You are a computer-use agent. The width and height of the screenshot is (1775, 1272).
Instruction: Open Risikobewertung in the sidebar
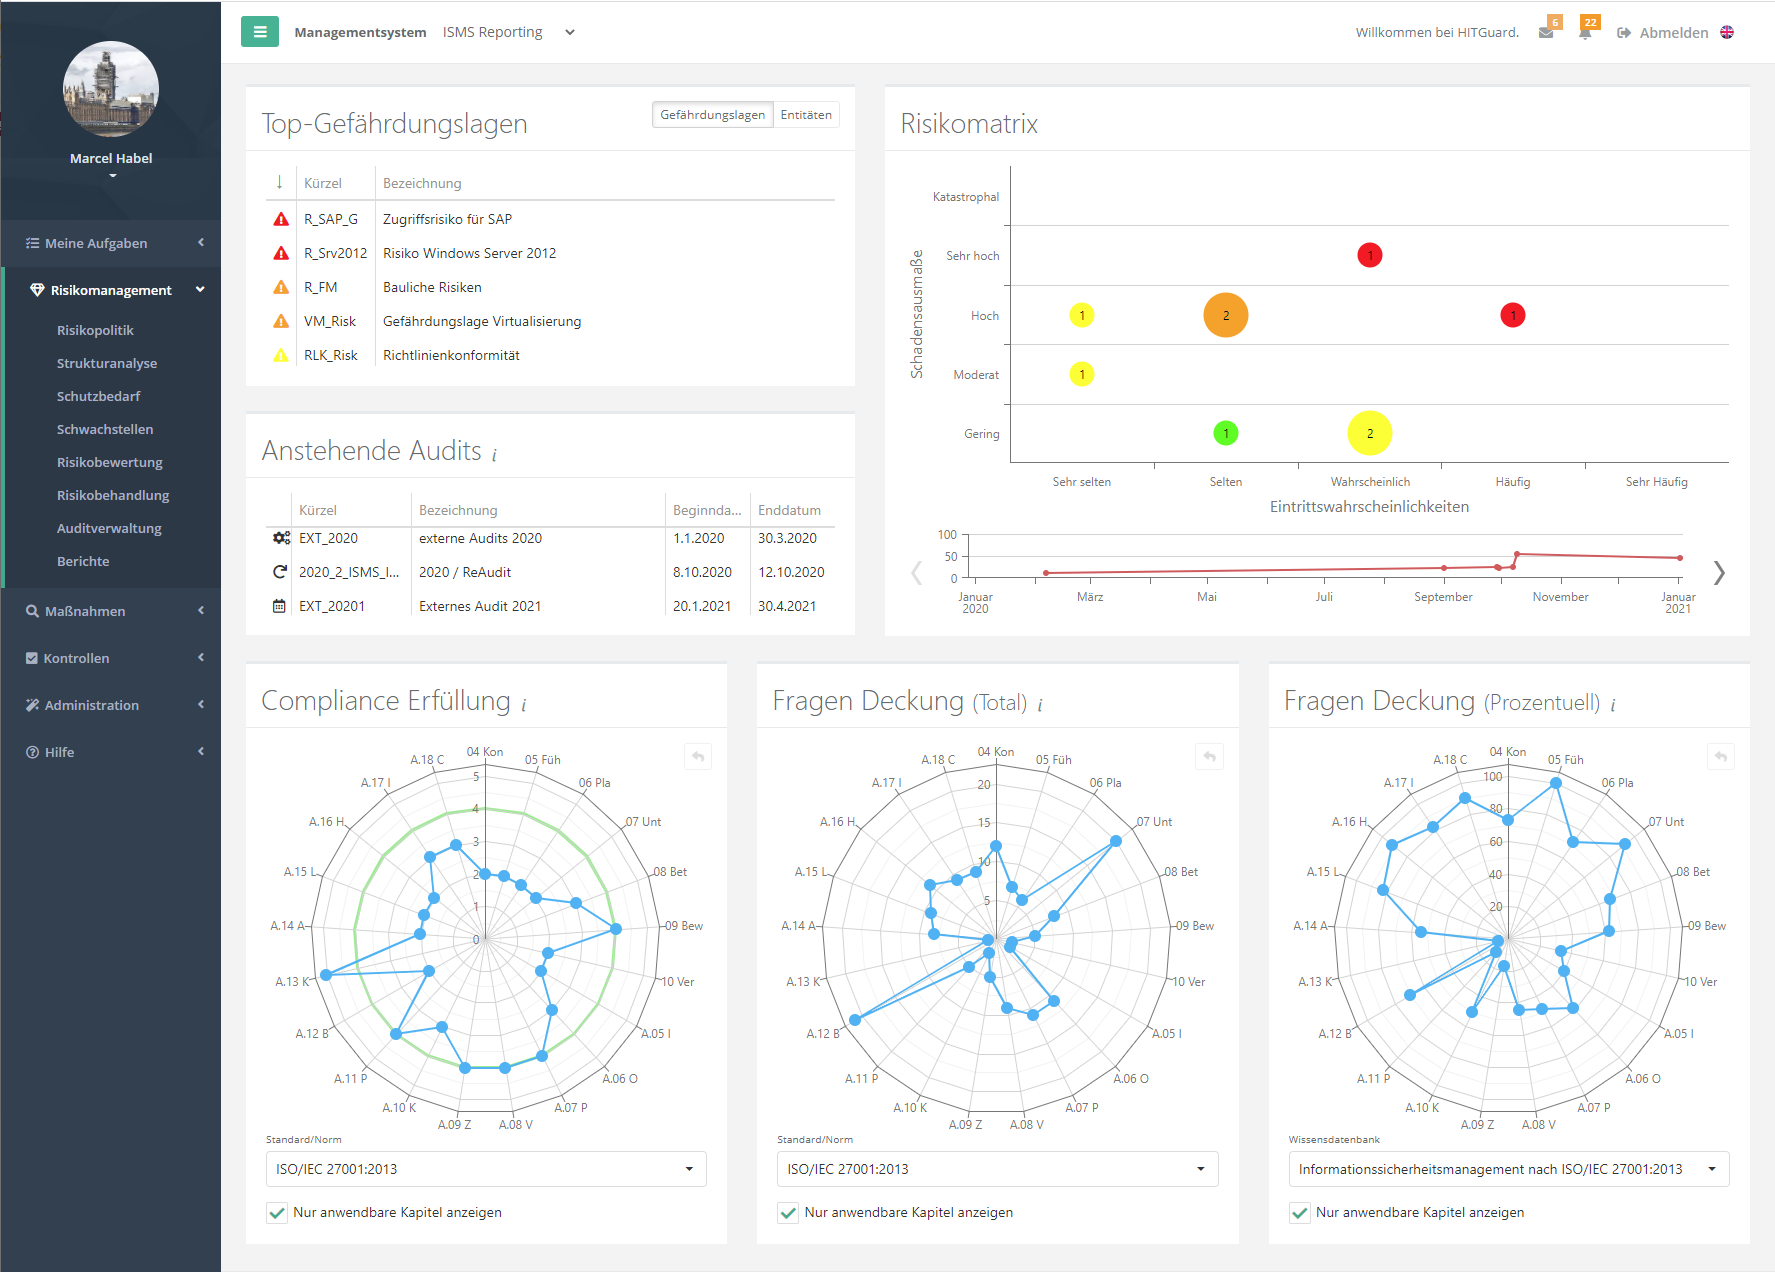110,462
